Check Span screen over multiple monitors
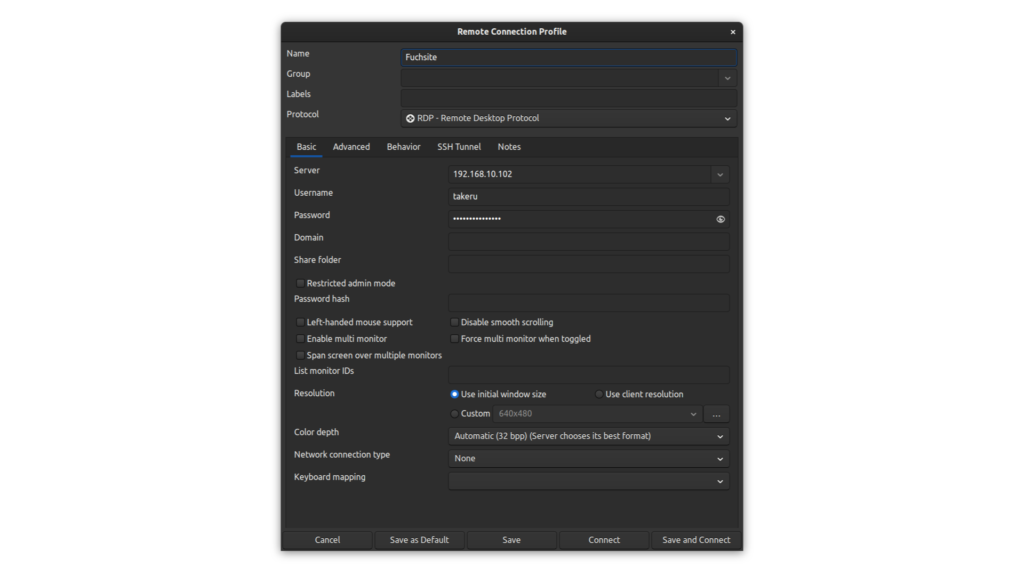This screenshot has height=576, width=1024. 300,355
